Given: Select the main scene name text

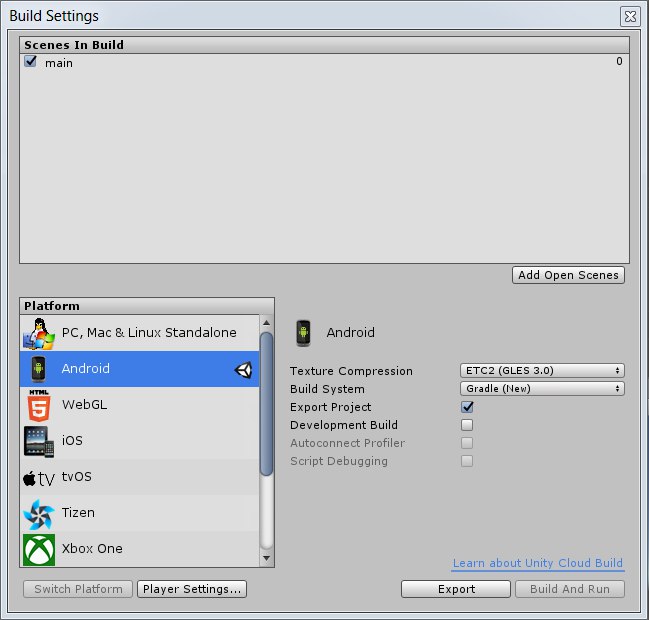Looking at the screenshot, I should [59, 63].
